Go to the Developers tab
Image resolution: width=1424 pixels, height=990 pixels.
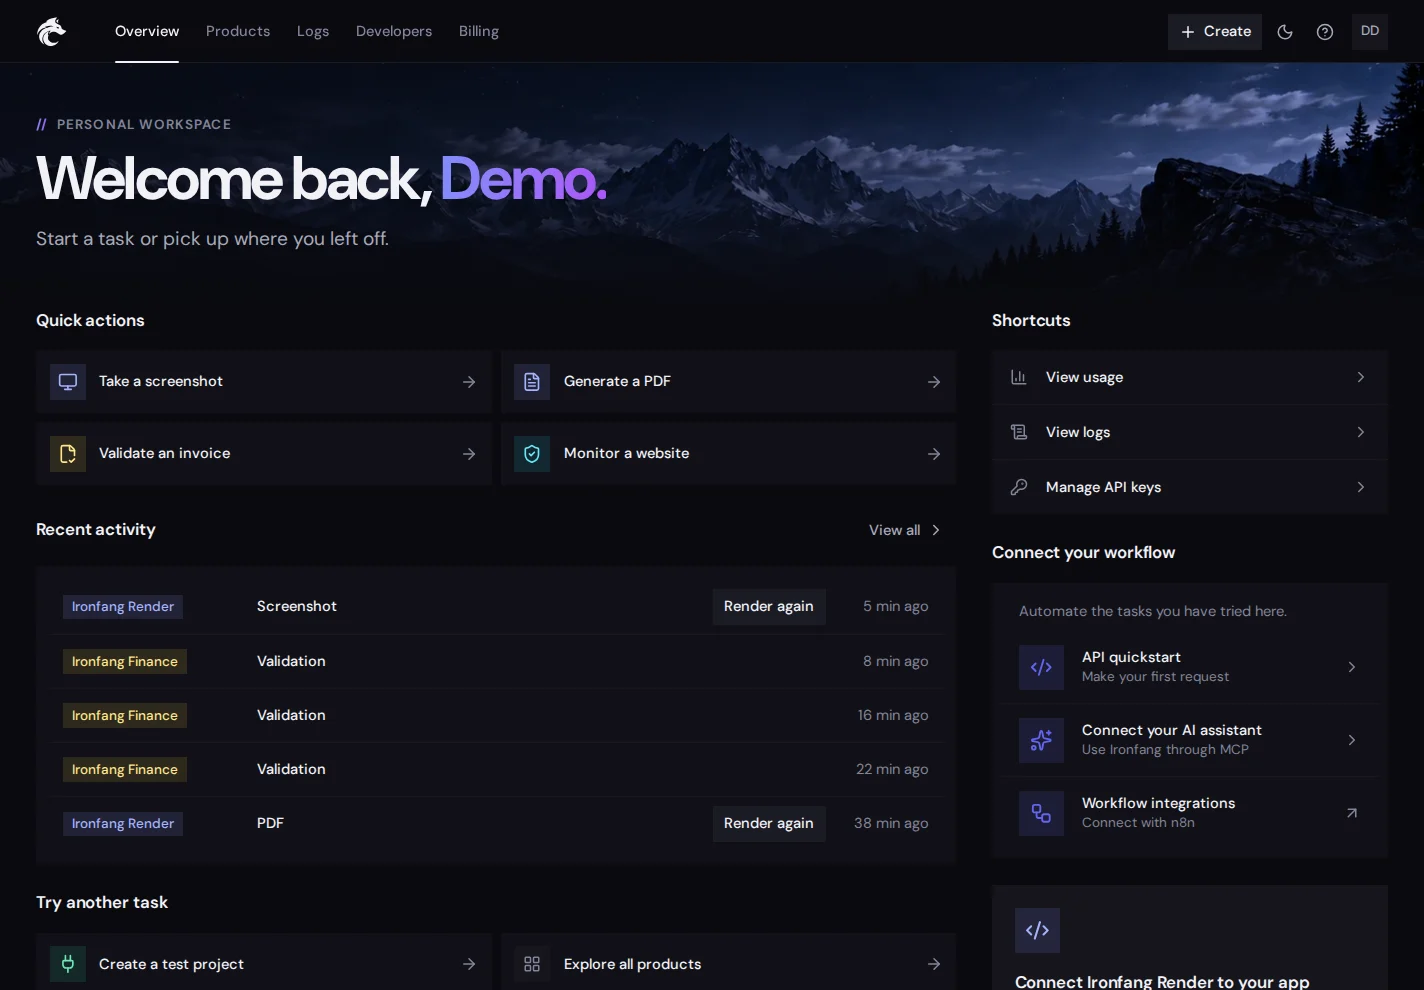394,32
